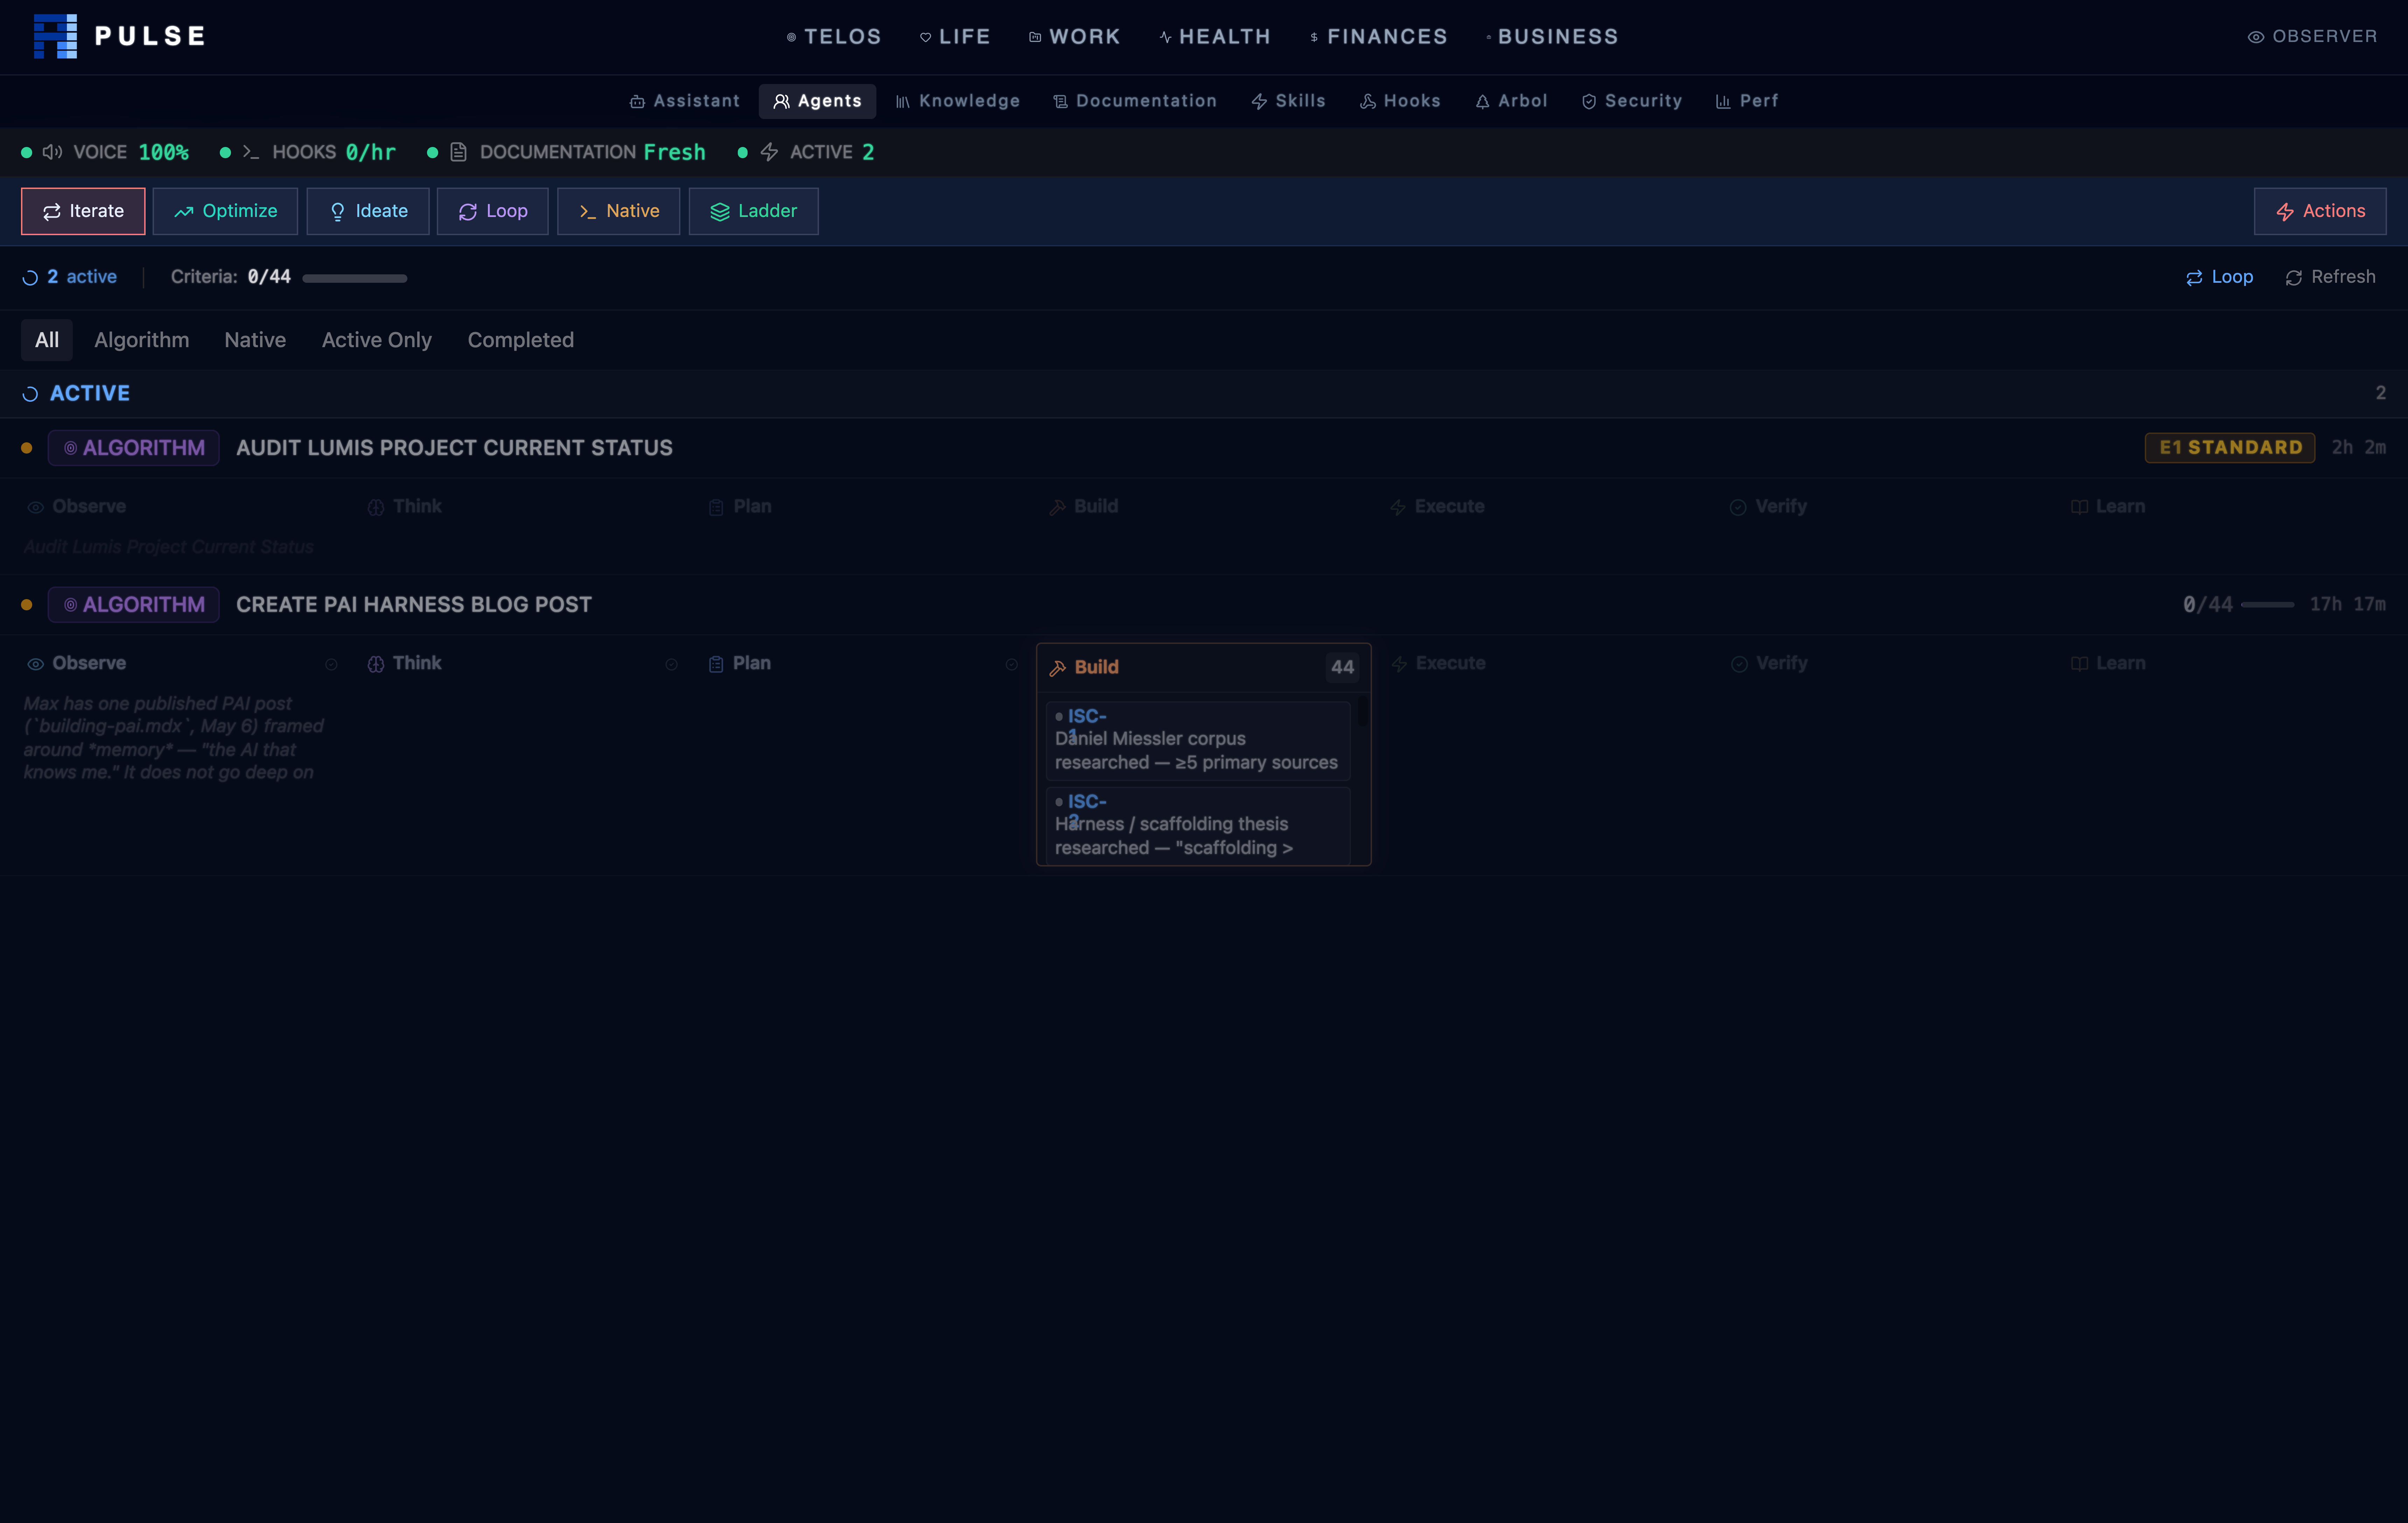Click the Ideate mode button
Viewport: 2408px width, 1523px height.
[x=368, y=211]
